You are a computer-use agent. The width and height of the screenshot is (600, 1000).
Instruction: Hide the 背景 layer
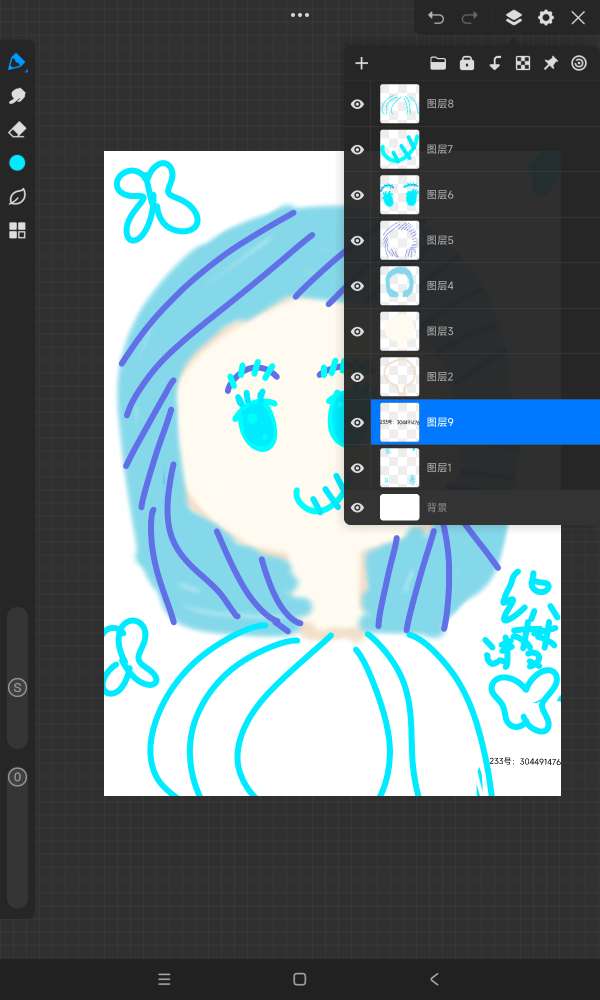[357, 507]
